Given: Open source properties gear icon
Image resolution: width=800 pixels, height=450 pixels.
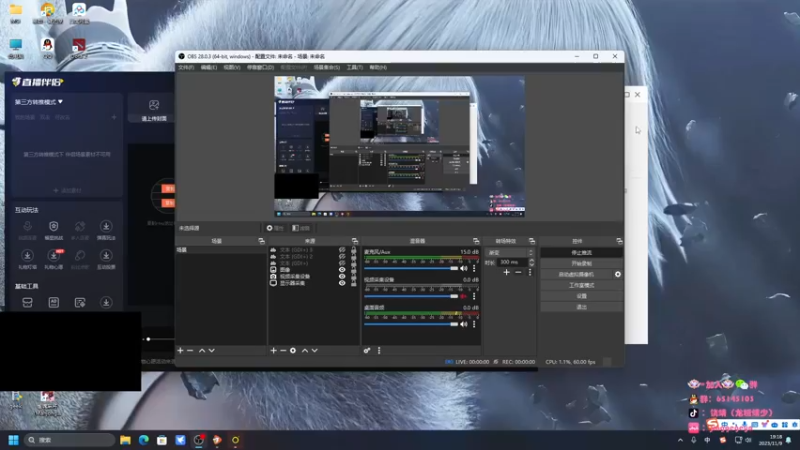Looking at the screenshot, I should [293, 351].
